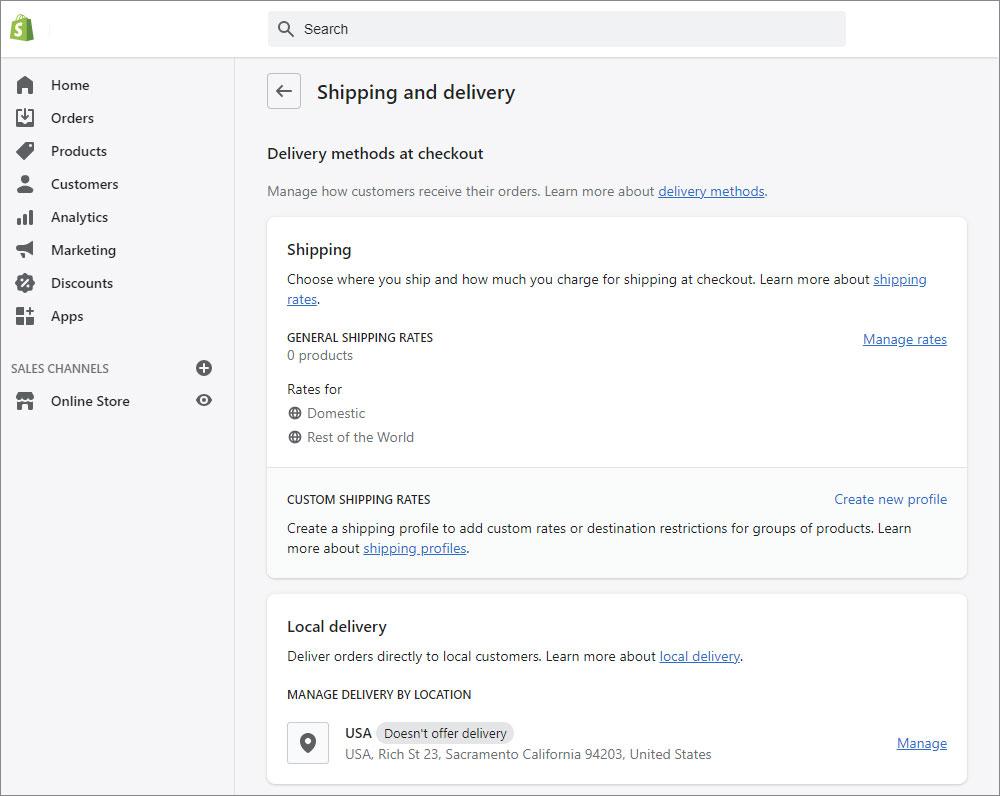Click the Doesn't offer delivery badge
The width and height of the screenshot is (1000, 796).
pyautogui.click(x=445, y=733)
